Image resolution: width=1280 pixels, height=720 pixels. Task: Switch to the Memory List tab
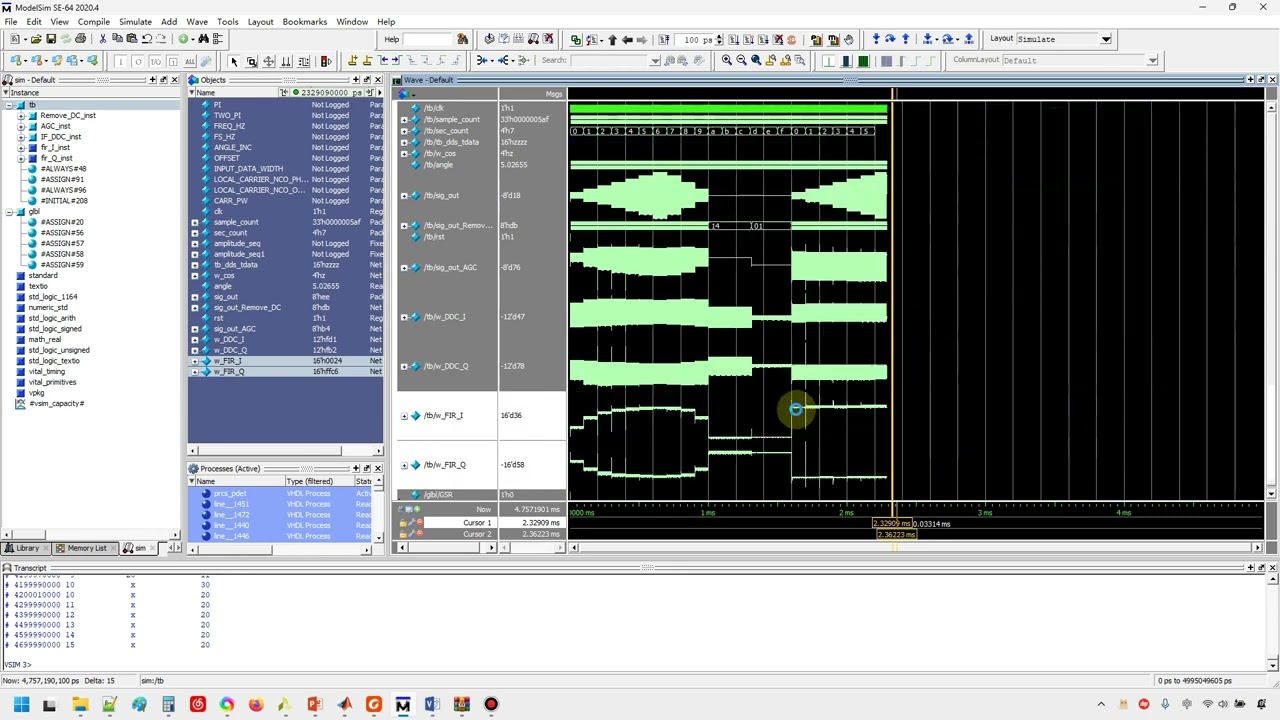[86, 548]
